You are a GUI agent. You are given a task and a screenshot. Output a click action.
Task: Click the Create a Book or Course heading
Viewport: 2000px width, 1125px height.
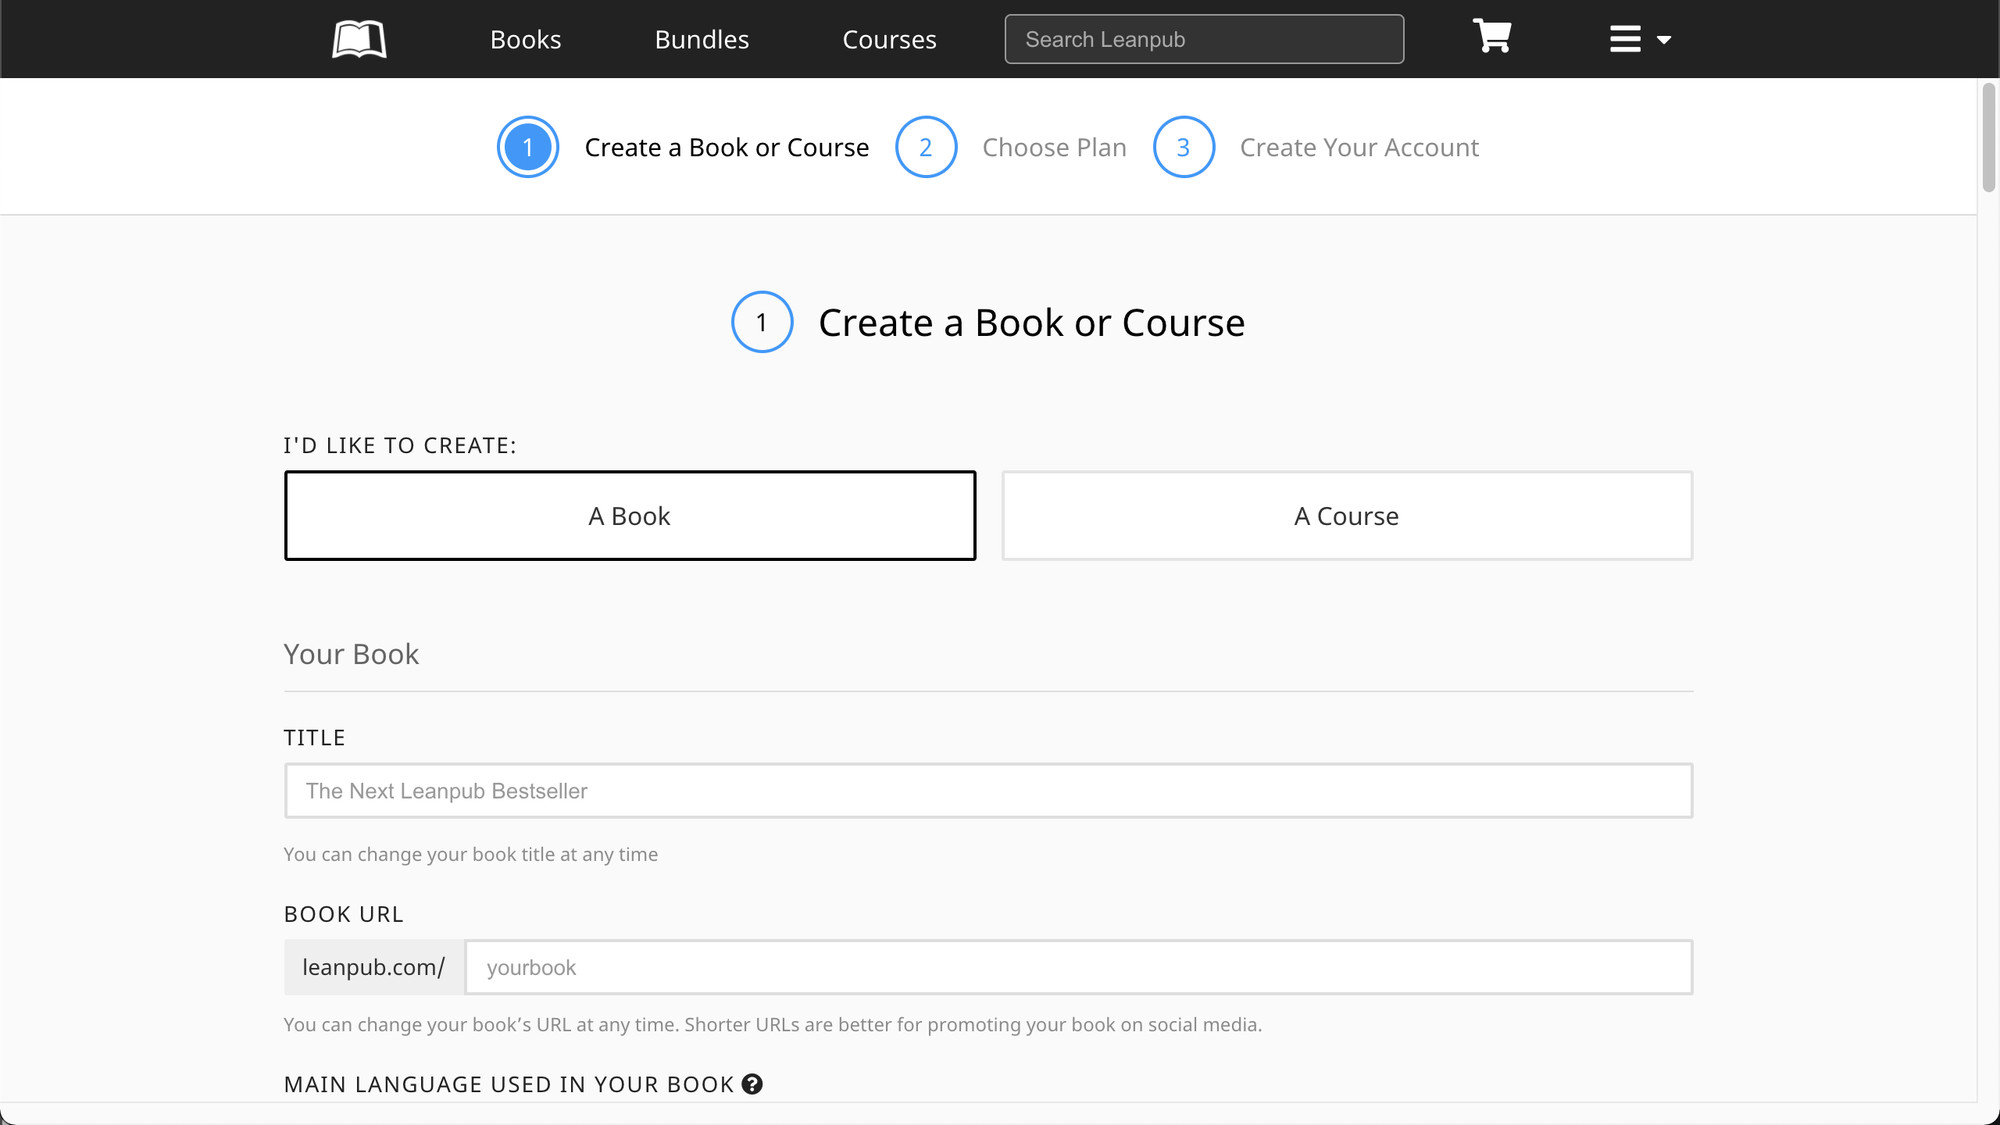1031,323
